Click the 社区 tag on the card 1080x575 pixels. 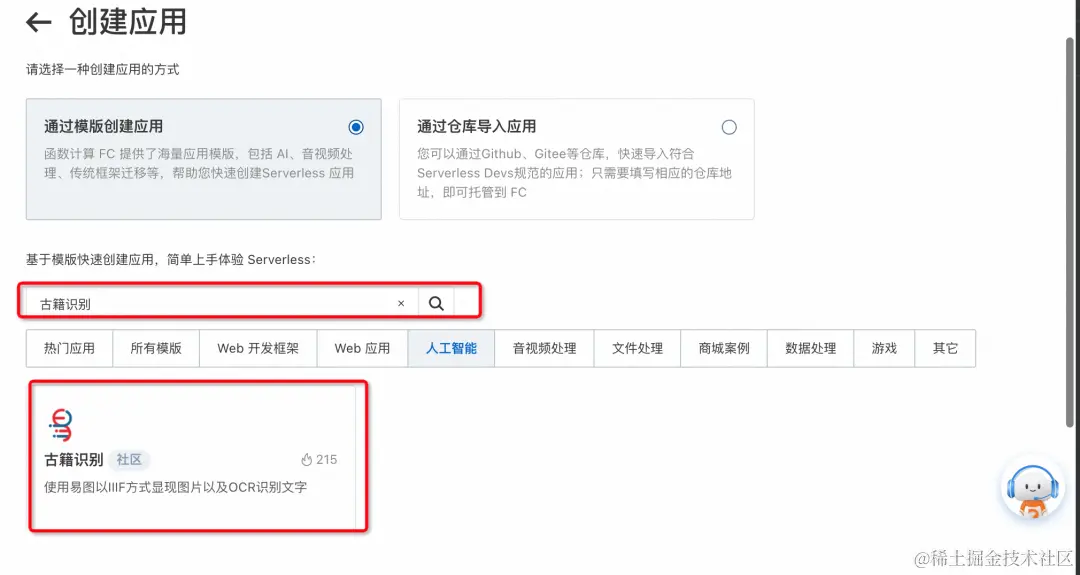coord(129,459)
